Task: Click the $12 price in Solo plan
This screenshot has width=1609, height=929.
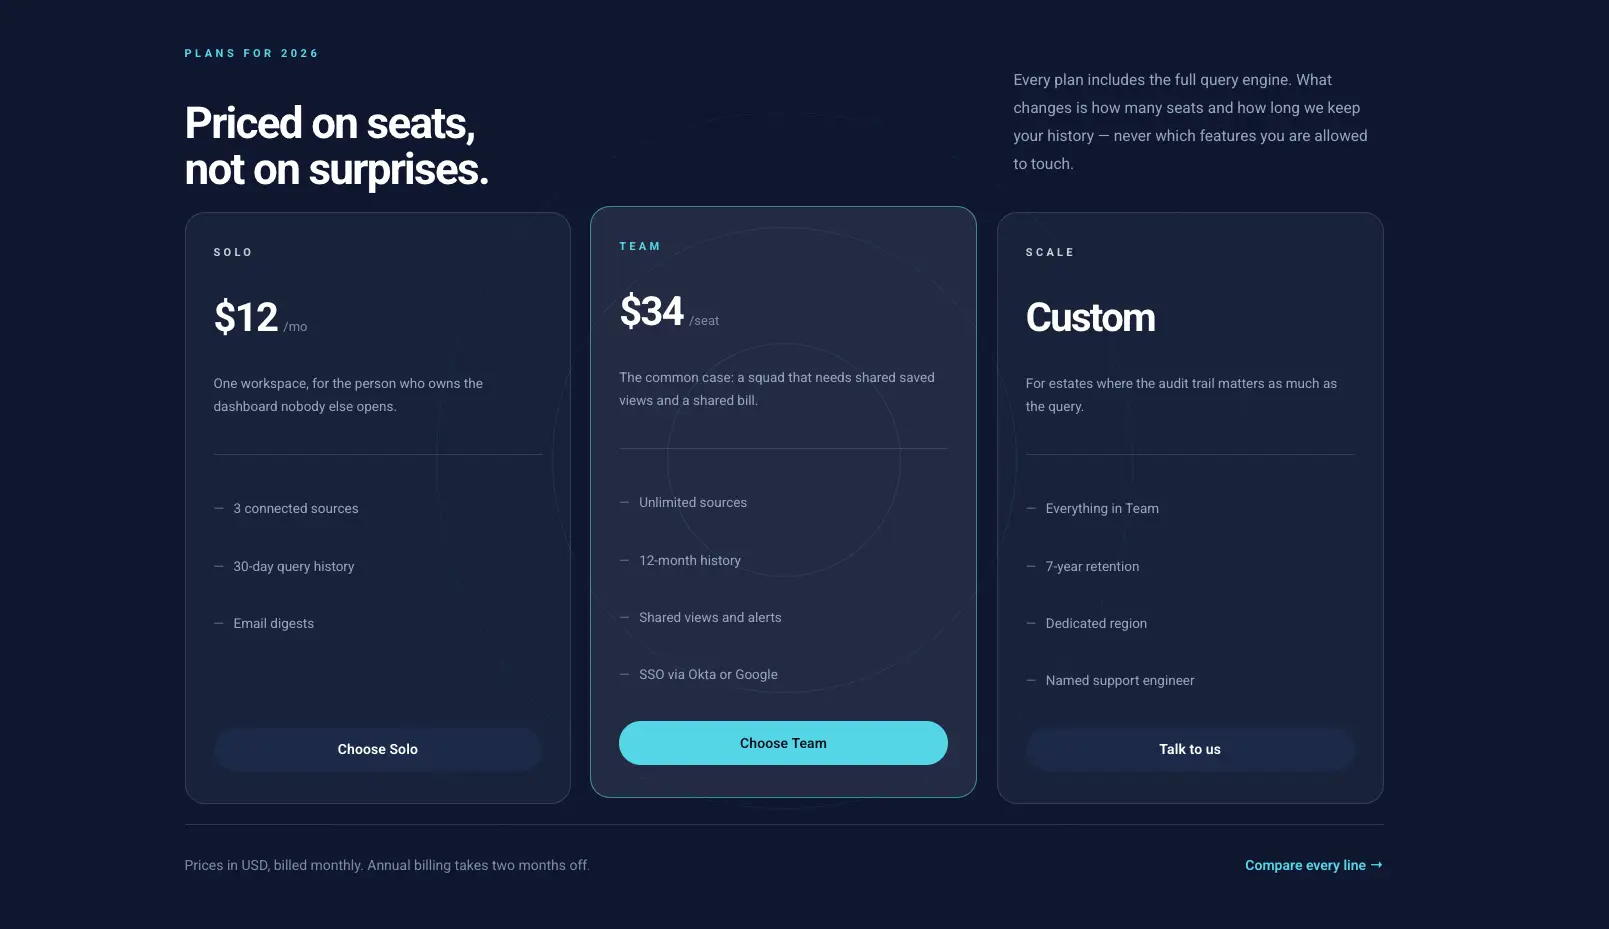Action: coord(246,317)
